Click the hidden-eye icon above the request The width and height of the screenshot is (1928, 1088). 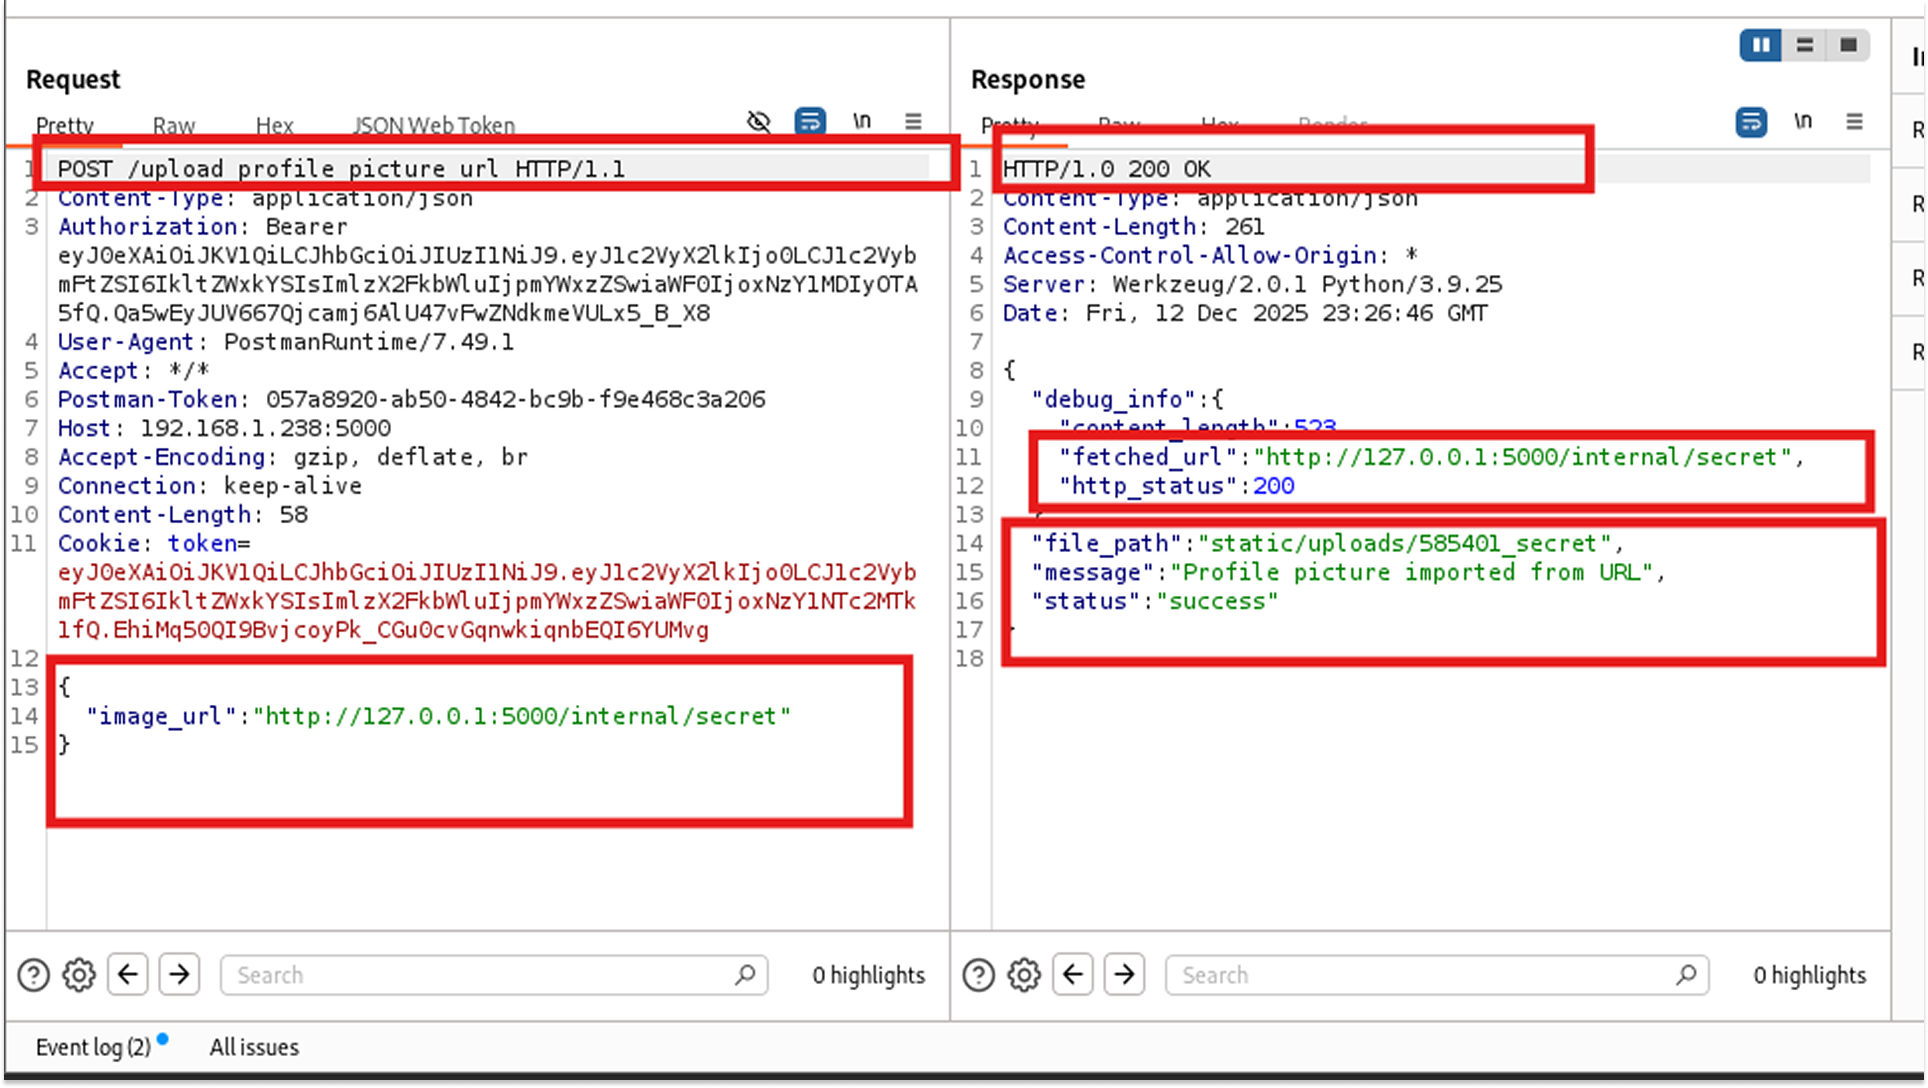coord(759,121)
